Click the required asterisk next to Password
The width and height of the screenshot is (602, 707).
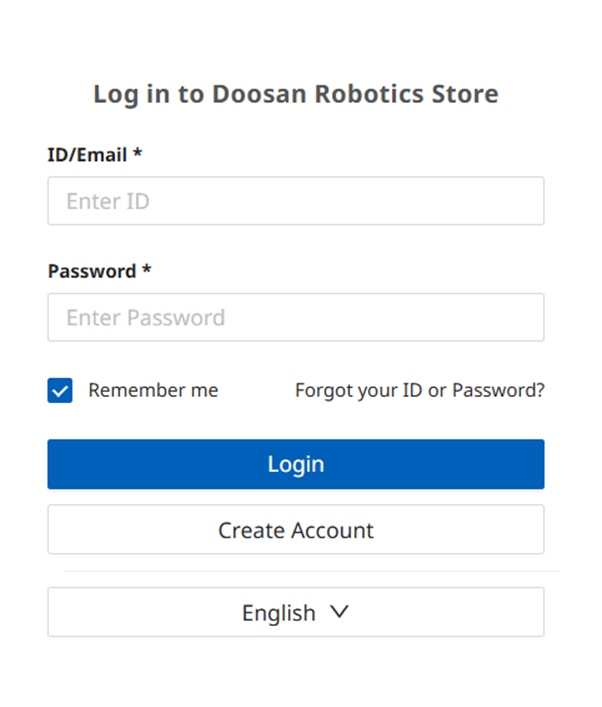pos(146,271)
